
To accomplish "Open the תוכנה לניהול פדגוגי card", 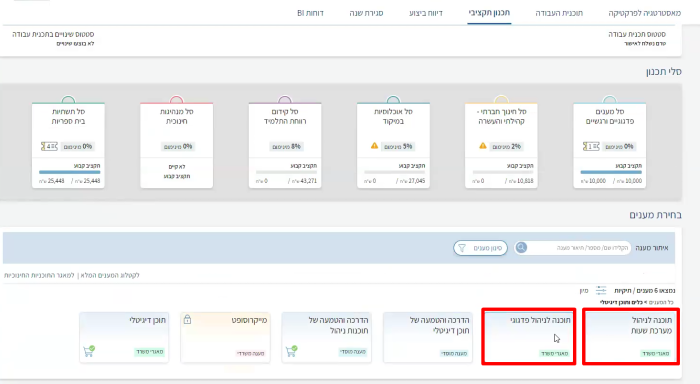I will coord(529,336).
